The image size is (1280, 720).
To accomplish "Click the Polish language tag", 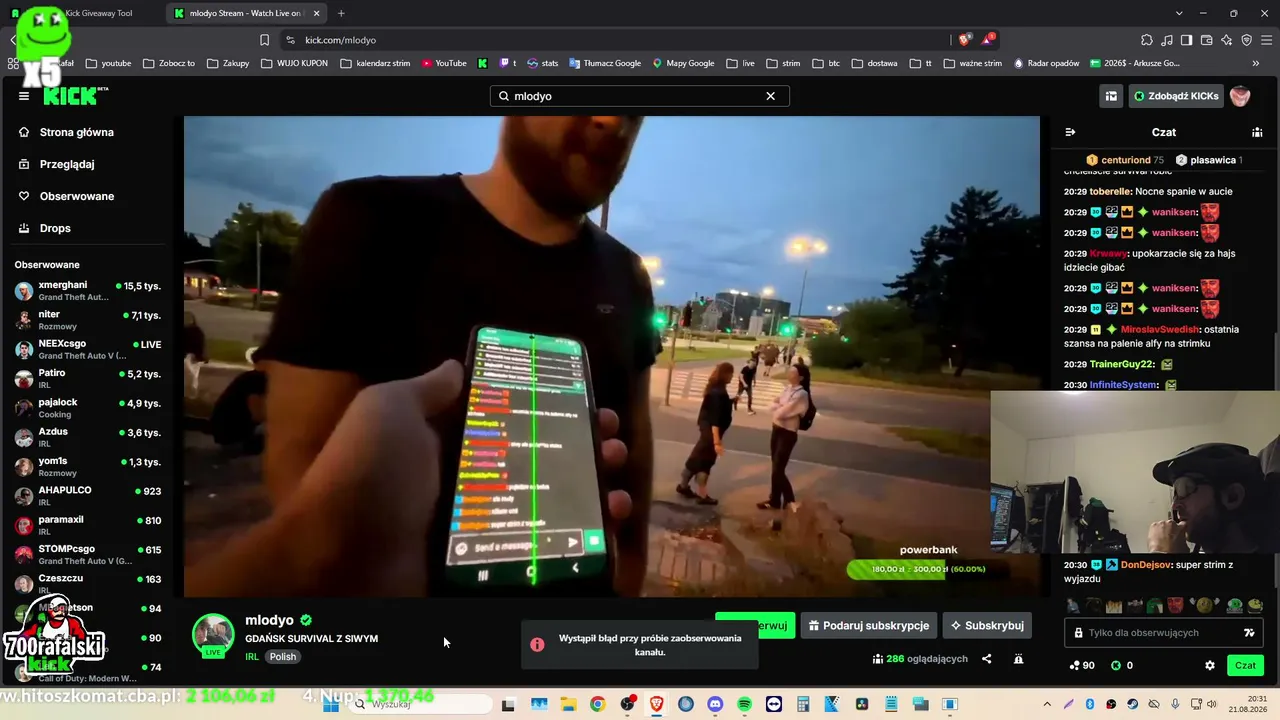I will pyautogui.click(x=283, y=657).
